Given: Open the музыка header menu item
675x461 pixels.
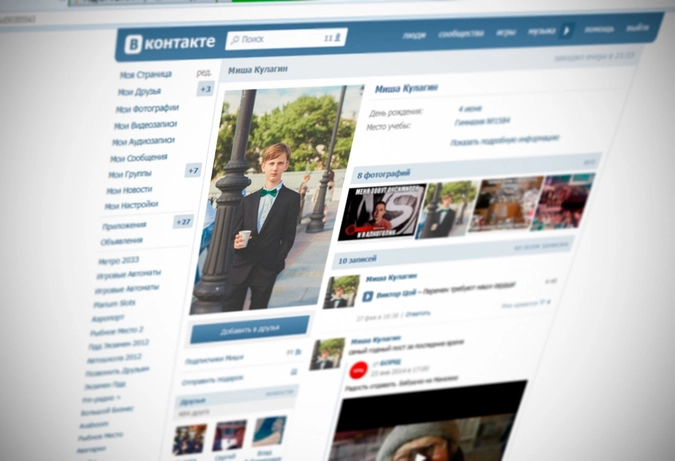Looking at the screenshot, I should pos(542,31).
